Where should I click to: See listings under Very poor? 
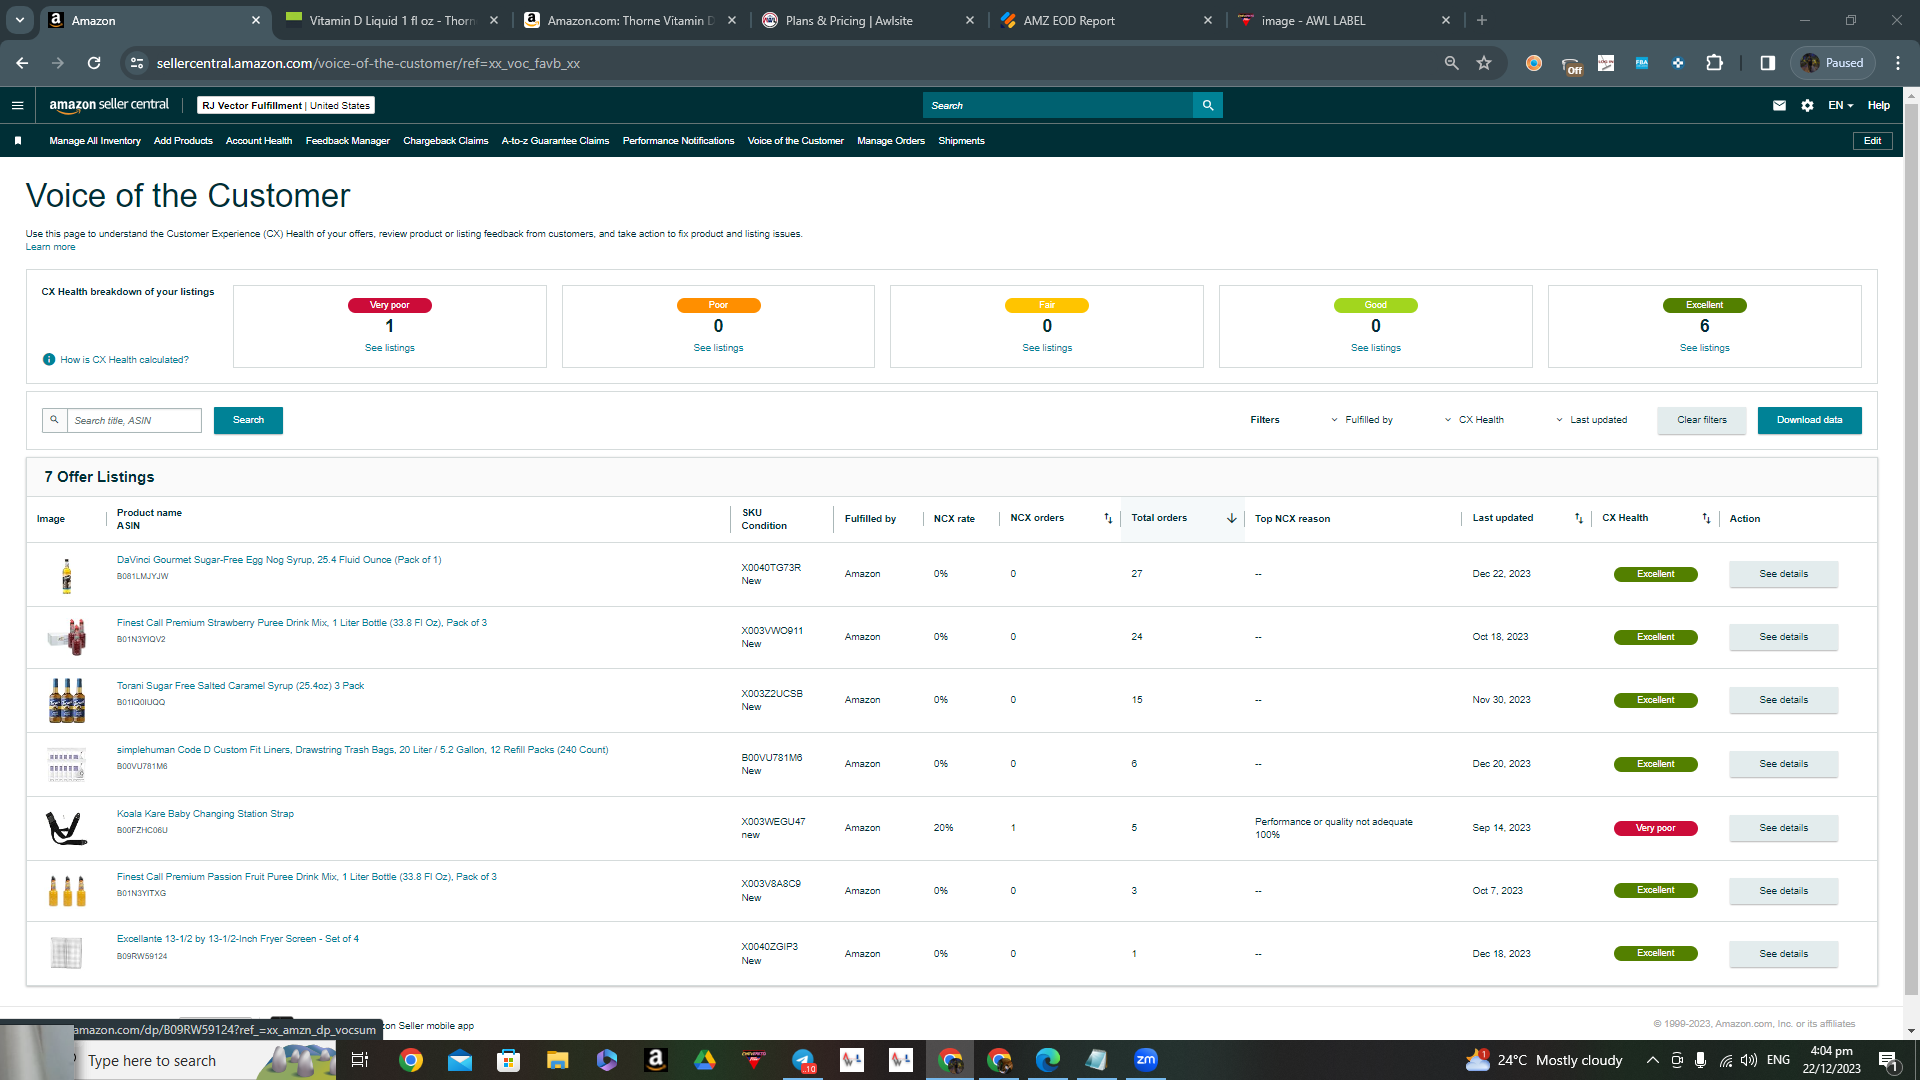(x=389, y=348)
